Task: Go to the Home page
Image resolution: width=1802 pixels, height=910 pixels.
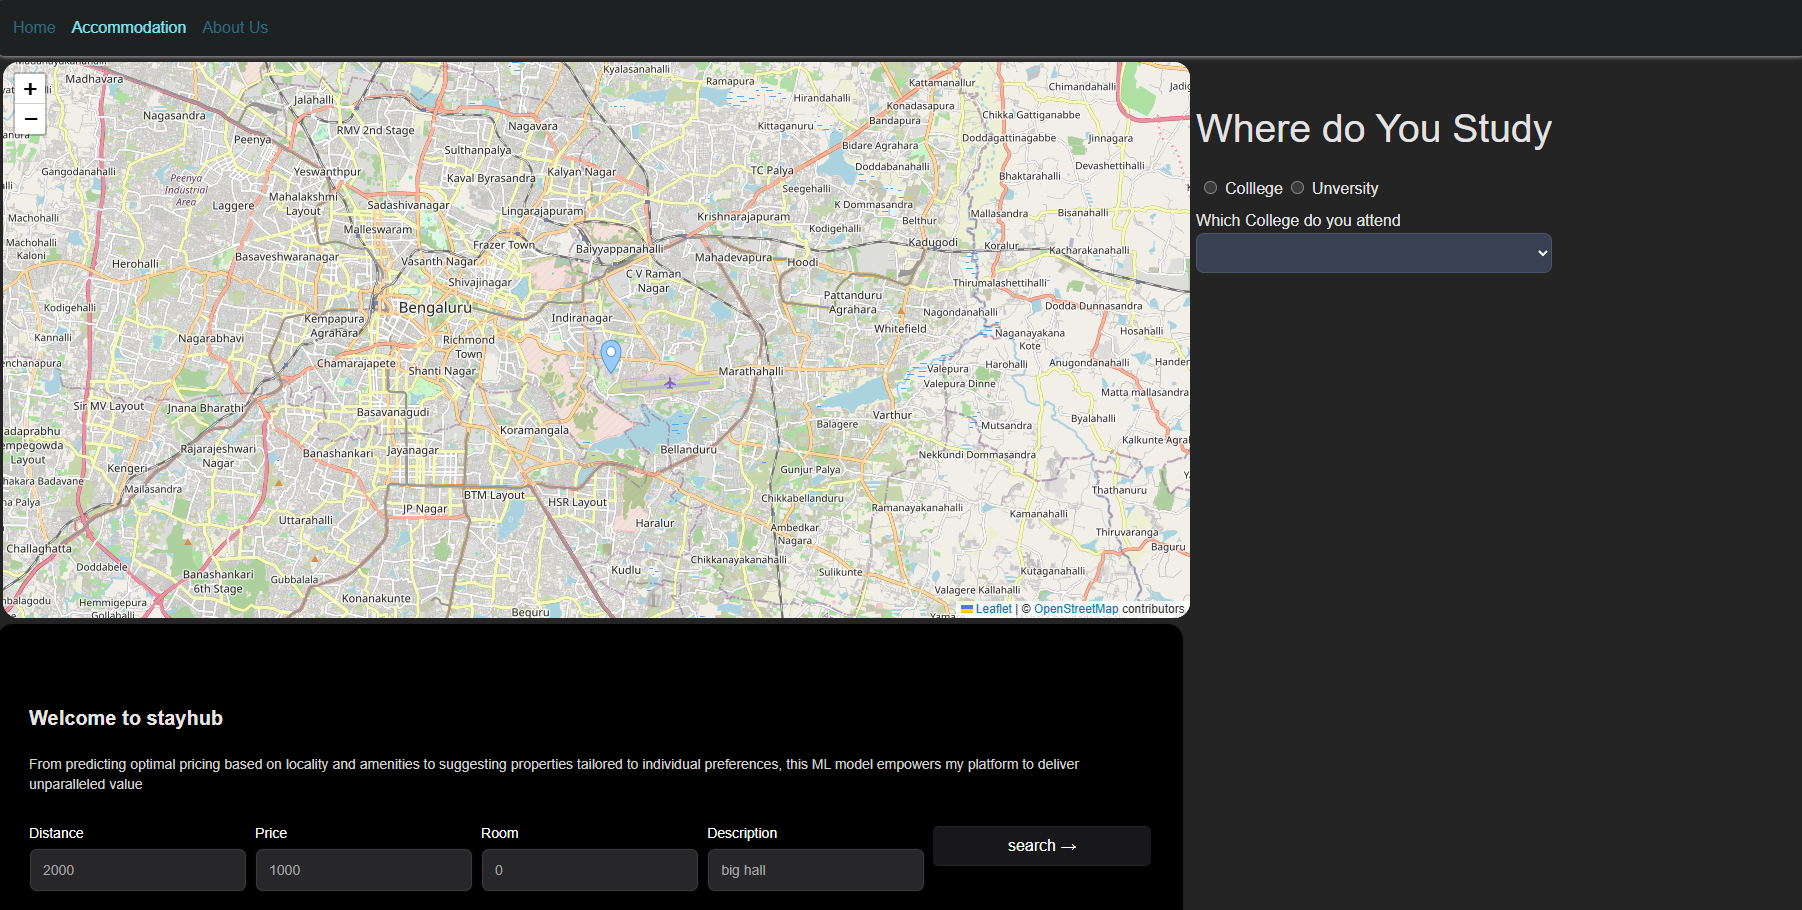Action: click(34, 27)
